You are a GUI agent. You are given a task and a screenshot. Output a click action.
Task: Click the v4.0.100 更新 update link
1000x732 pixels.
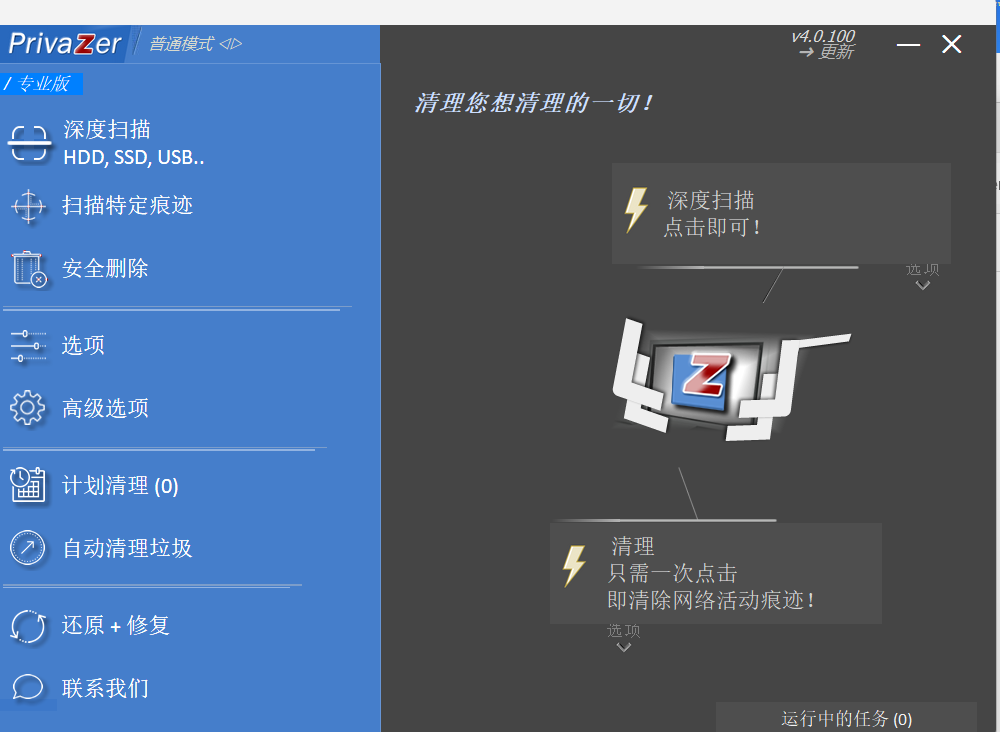823,44
